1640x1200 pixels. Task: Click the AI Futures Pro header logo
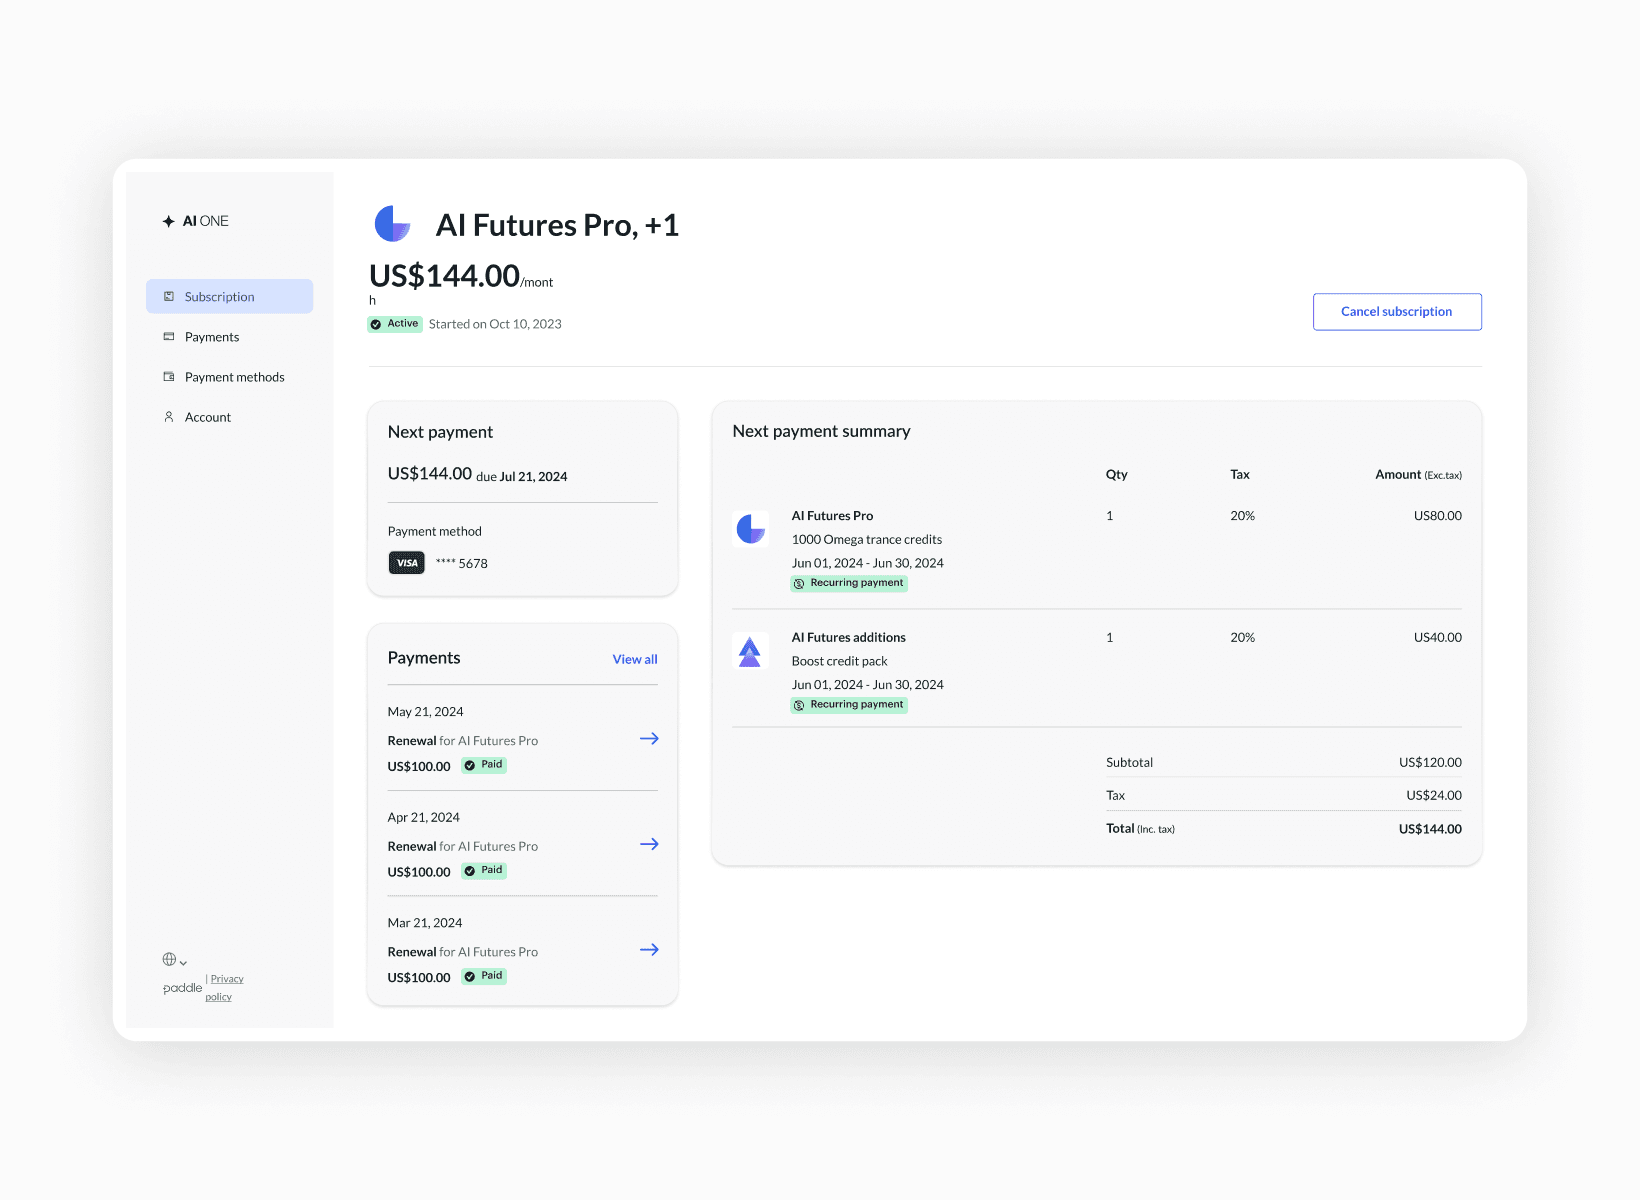393,224
